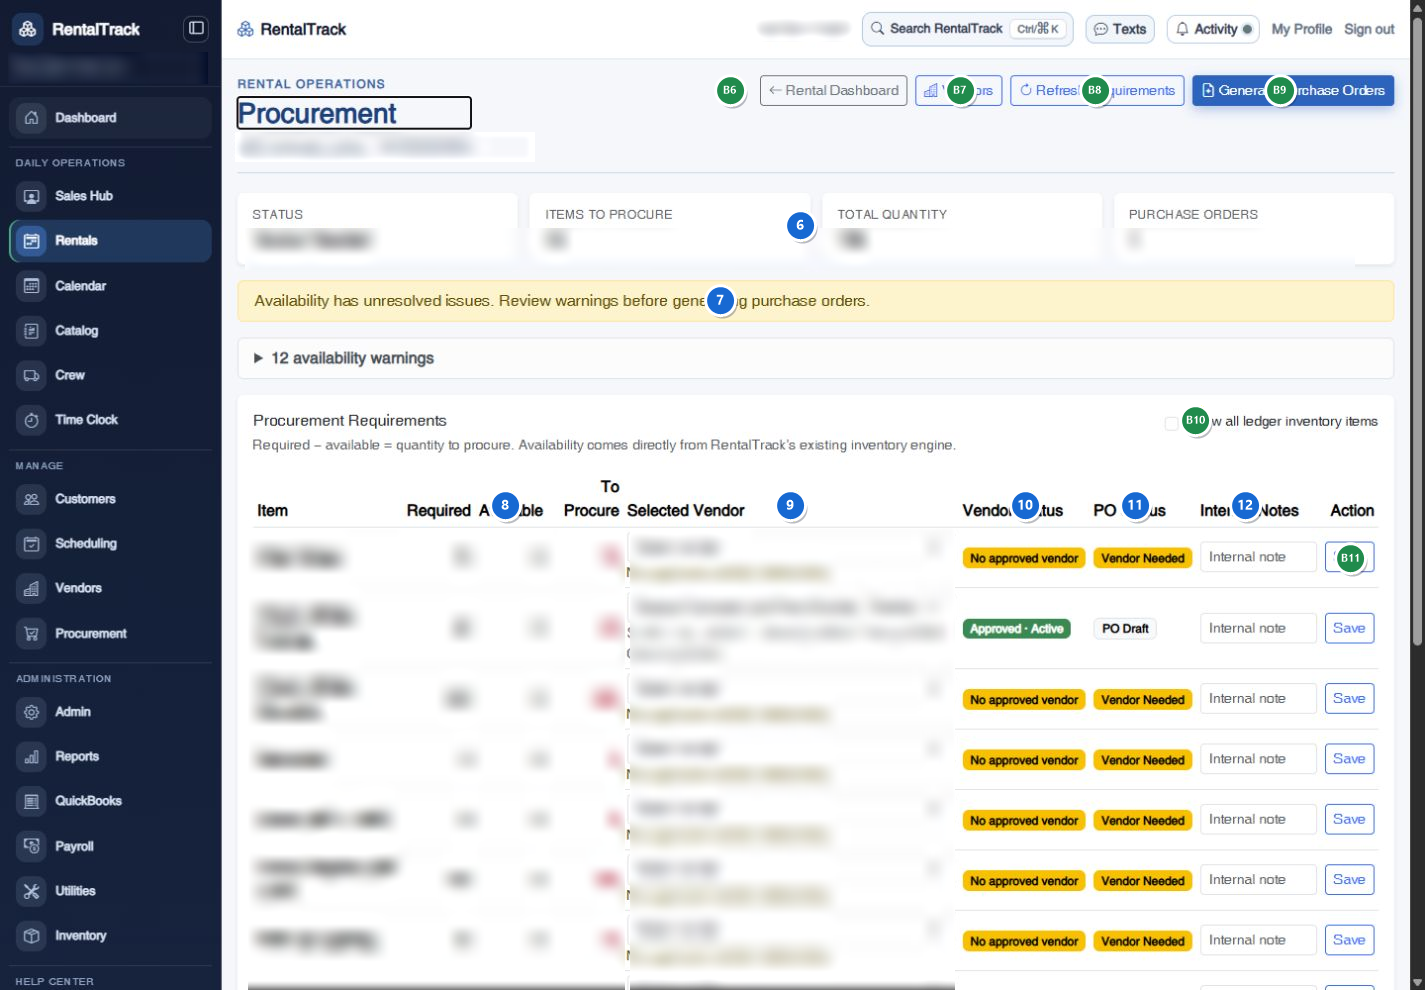This screenshot has width=1425, height=990.
Task: Click the Procurement Requirements heading
Action: [350, 421]
